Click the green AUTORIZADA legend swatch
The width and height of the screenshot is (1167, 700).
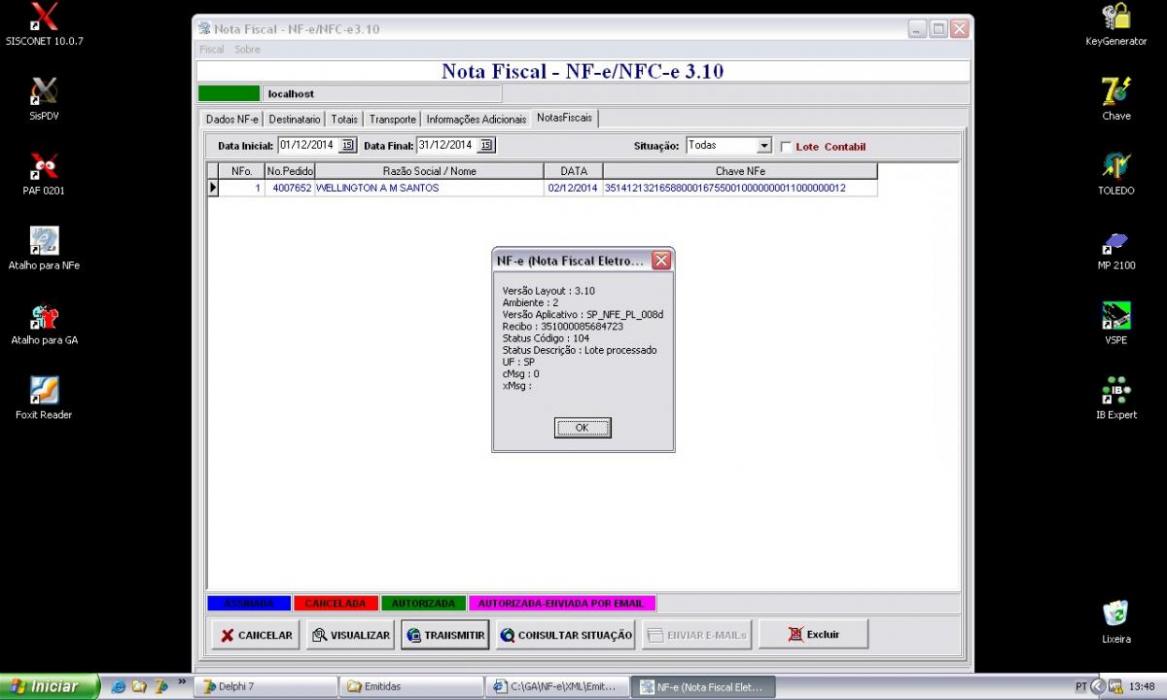click(423, 603)
